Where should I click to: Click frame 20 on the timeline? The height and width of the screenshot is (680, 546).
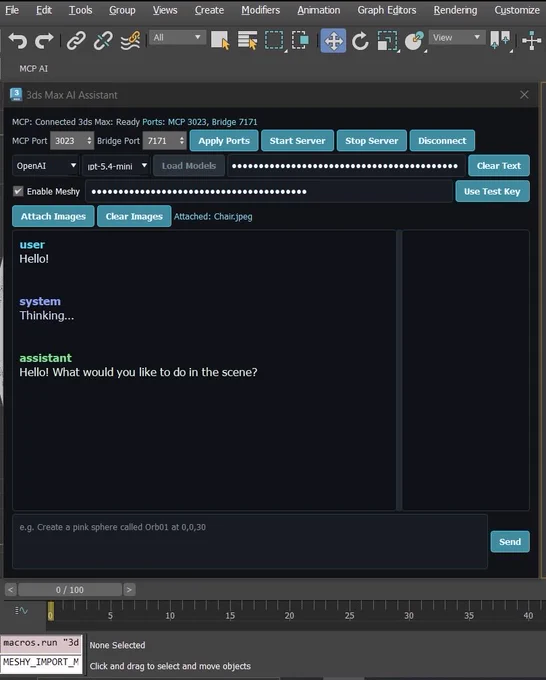(x=289, y=615)
